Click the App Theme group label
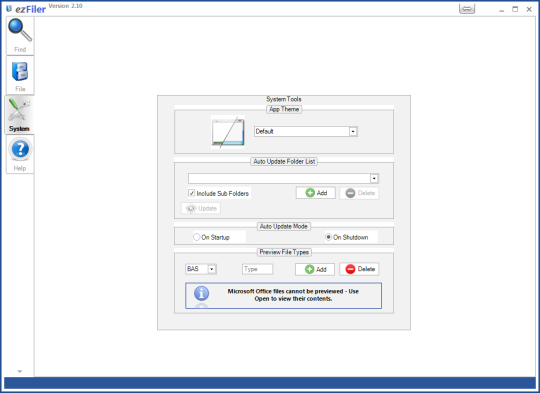The height and width of the screenshot is (393, 540). pyautogui.click(x=284, y=109)
